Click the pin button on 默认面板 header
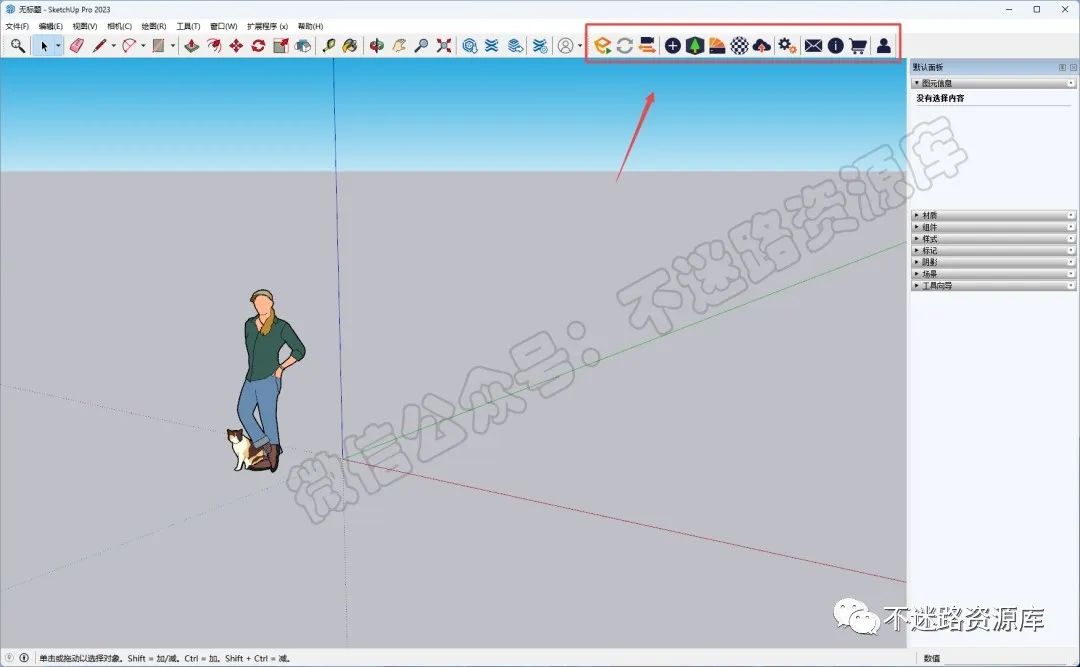Screen dimensions: 1080x667 (x=1062, y=67)
